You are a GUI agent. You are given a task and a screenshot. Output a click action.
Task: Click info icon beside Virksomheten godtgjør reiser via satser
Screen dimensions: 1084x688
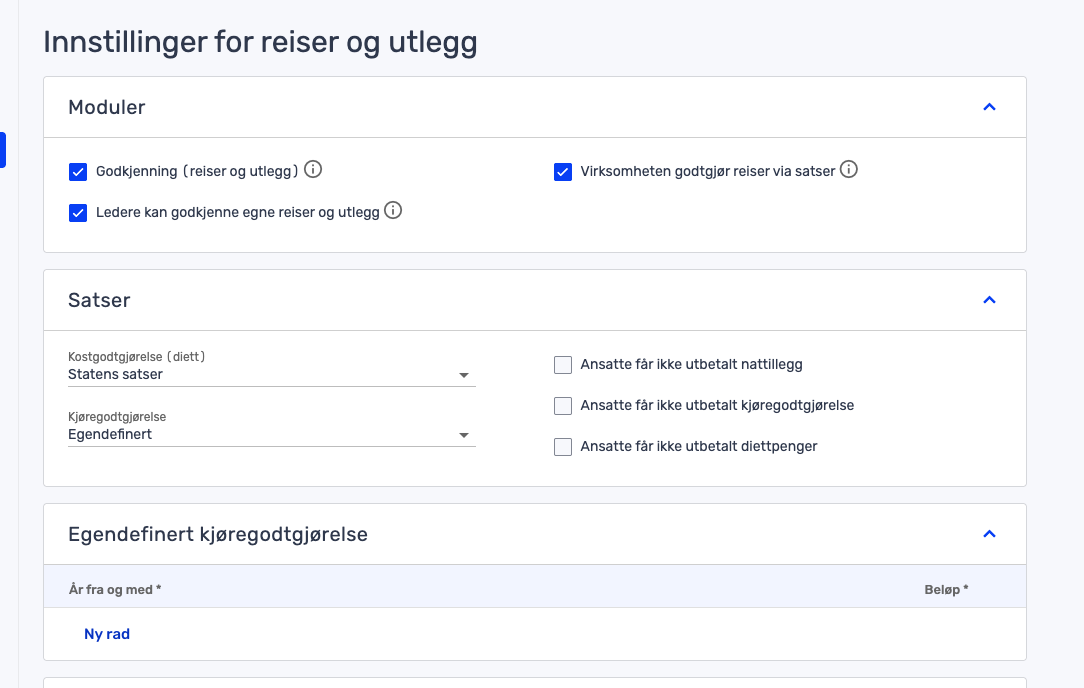pos(849,170)
